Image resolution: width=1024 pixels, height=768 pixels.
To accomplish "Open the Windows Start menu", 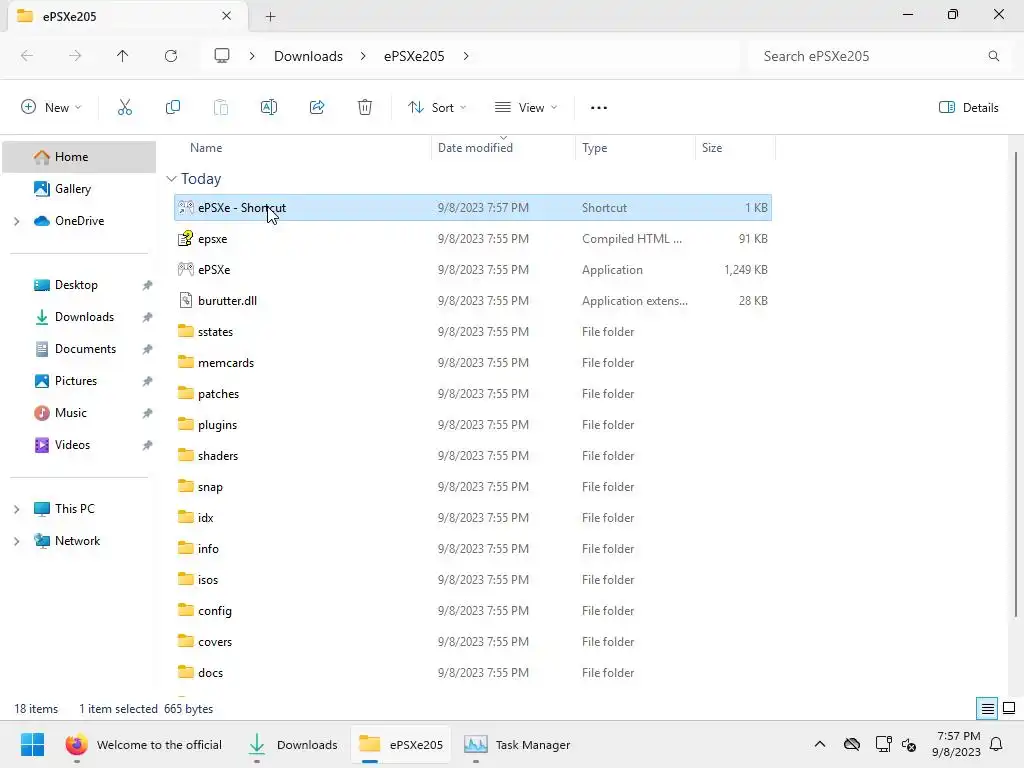I will (32, 744).
